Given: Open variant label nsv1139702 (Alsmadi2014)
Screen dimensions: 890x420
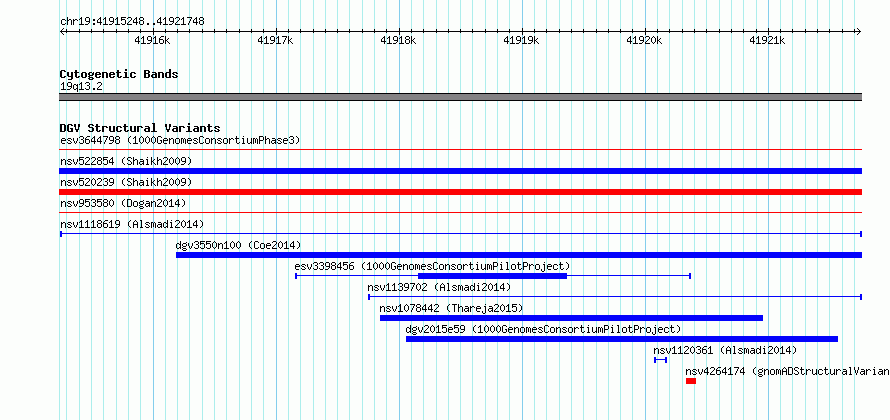Looking at the screenshot, I should point(439,287).
